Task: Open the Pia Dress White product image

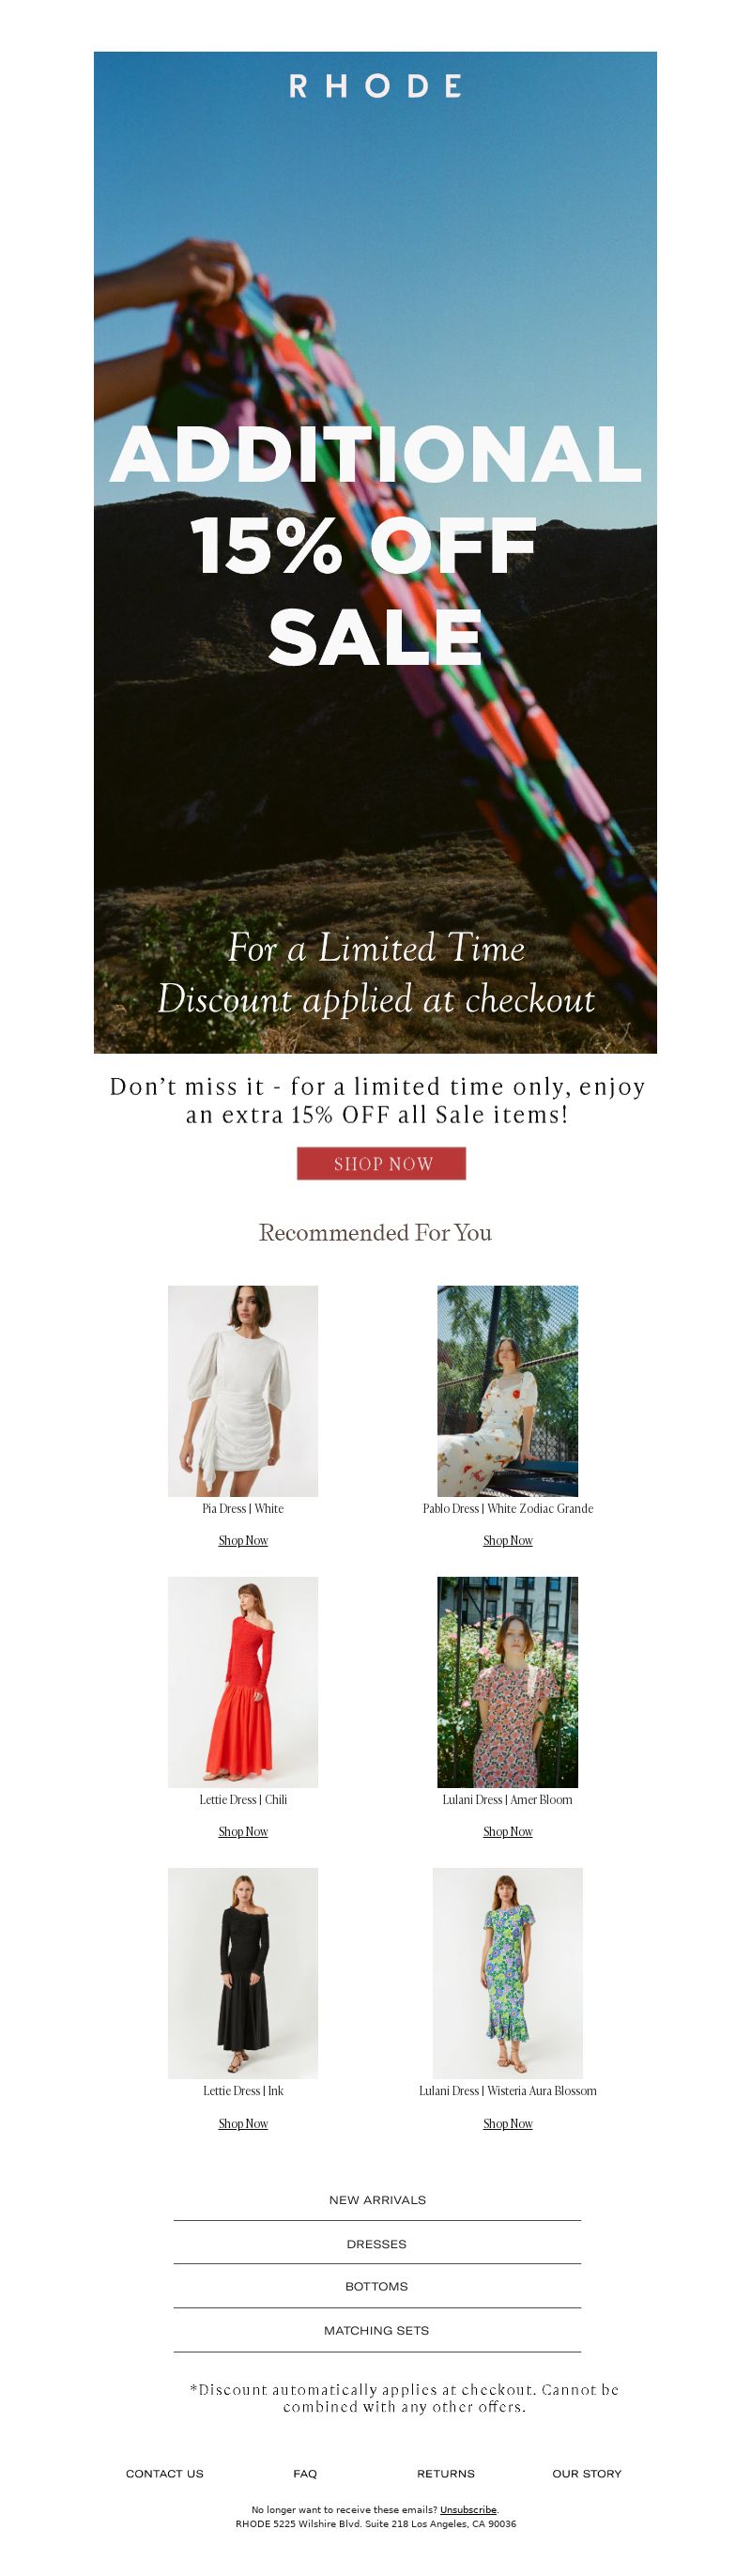Action: pos(243,1390)
